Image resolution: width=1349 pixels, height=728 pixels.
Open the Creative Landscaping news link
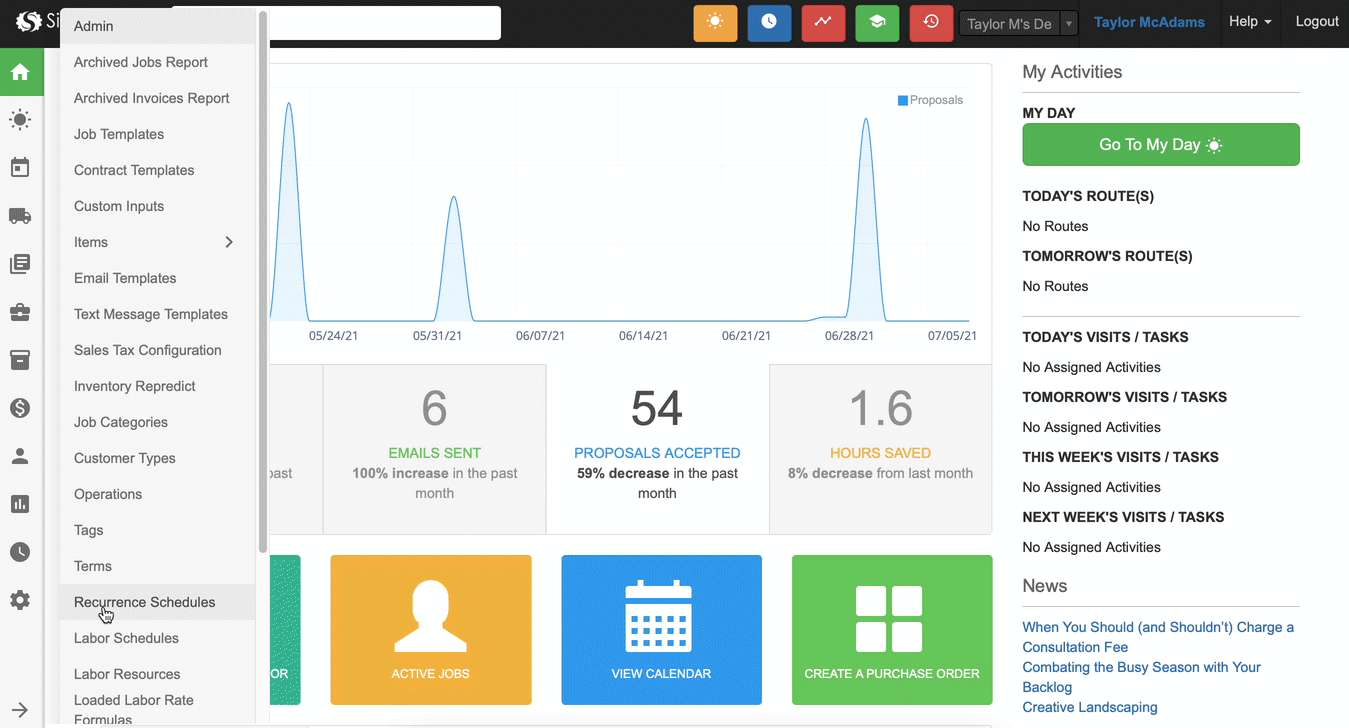[x=1089, y=707]
